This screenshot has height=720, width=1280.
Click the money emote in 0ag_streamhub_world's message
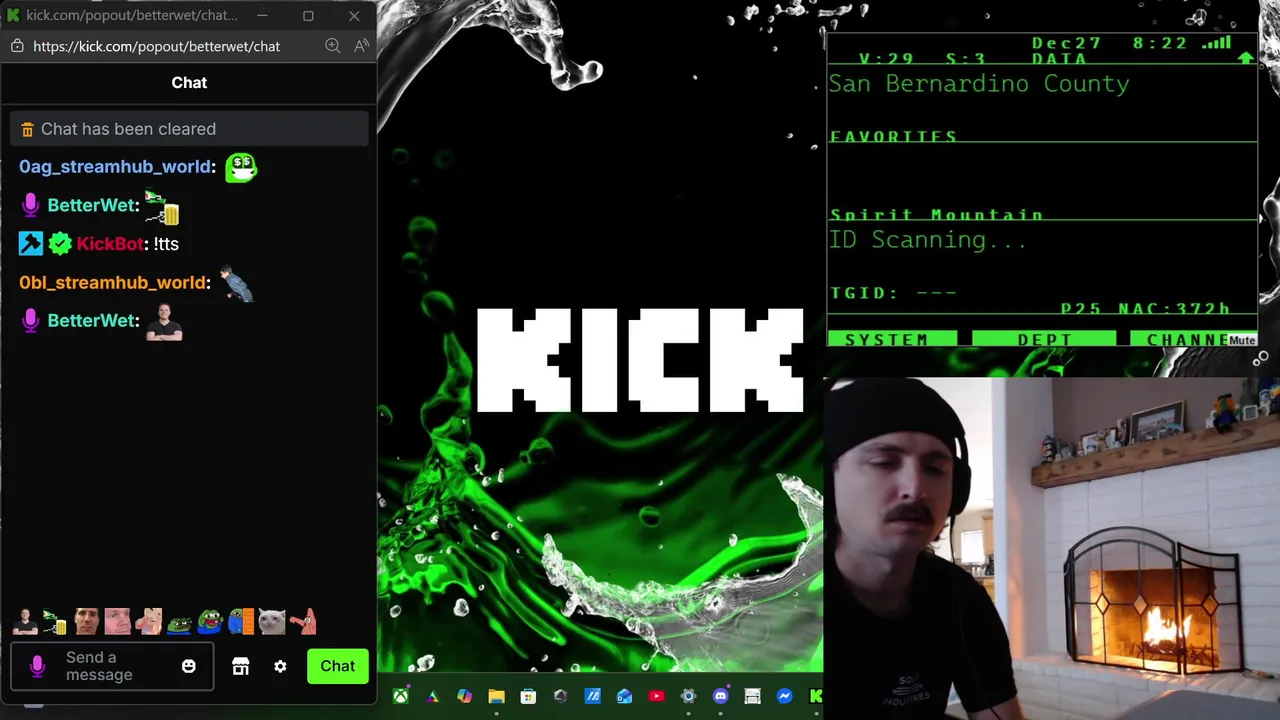coord(241,167)
